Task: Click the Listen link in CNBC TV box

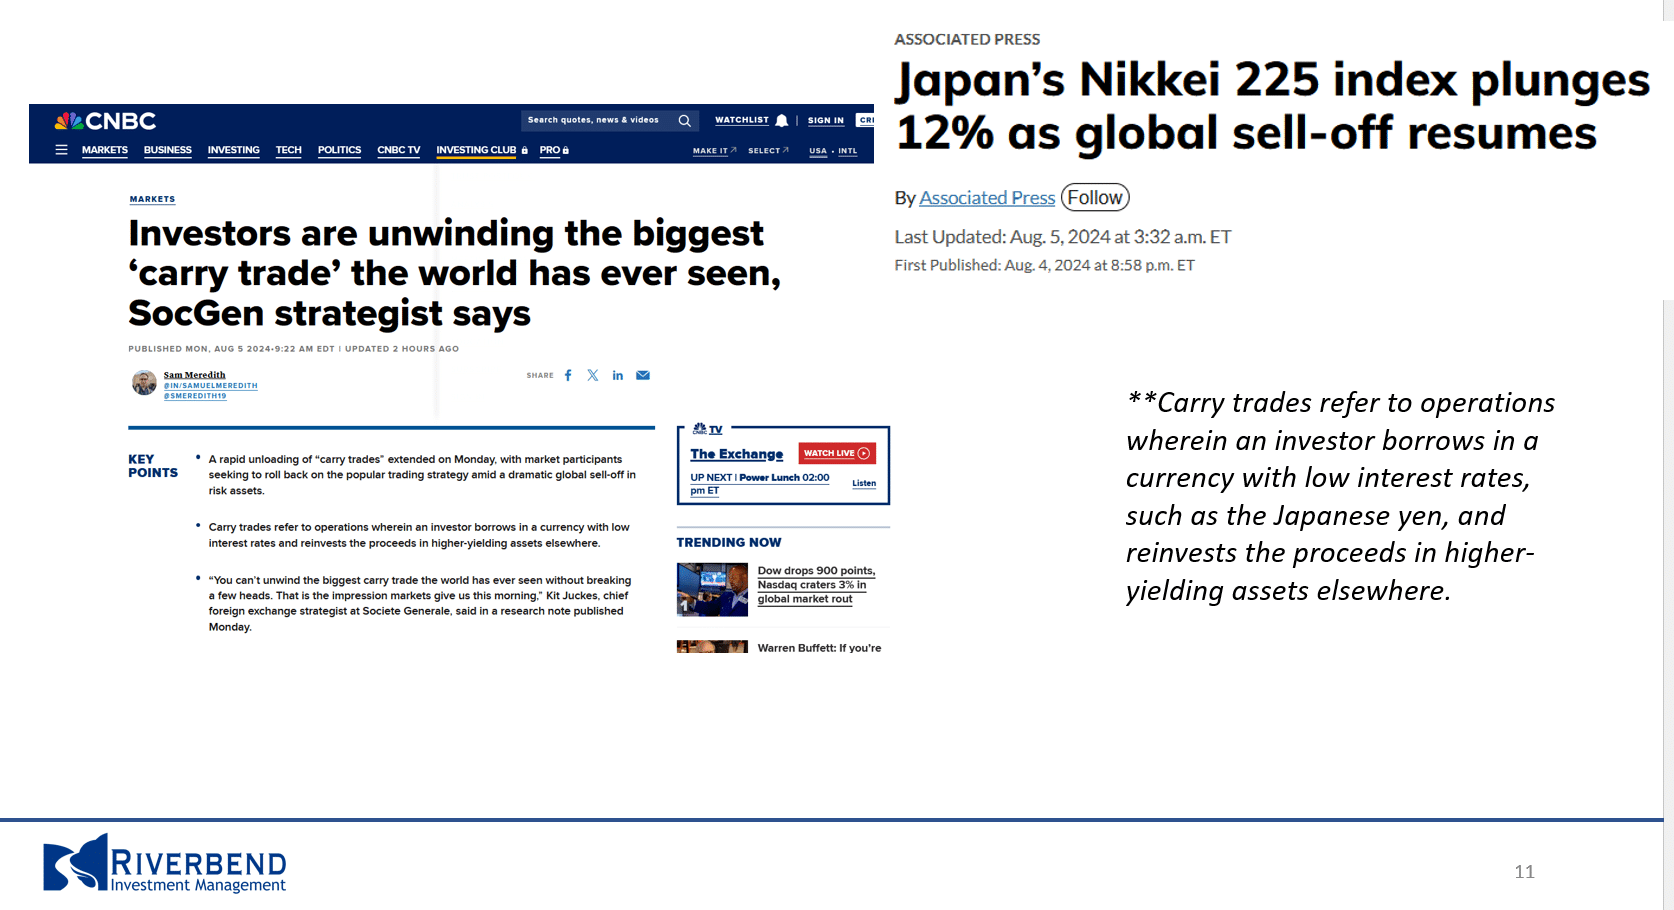Action: click(x=864, y=484)
